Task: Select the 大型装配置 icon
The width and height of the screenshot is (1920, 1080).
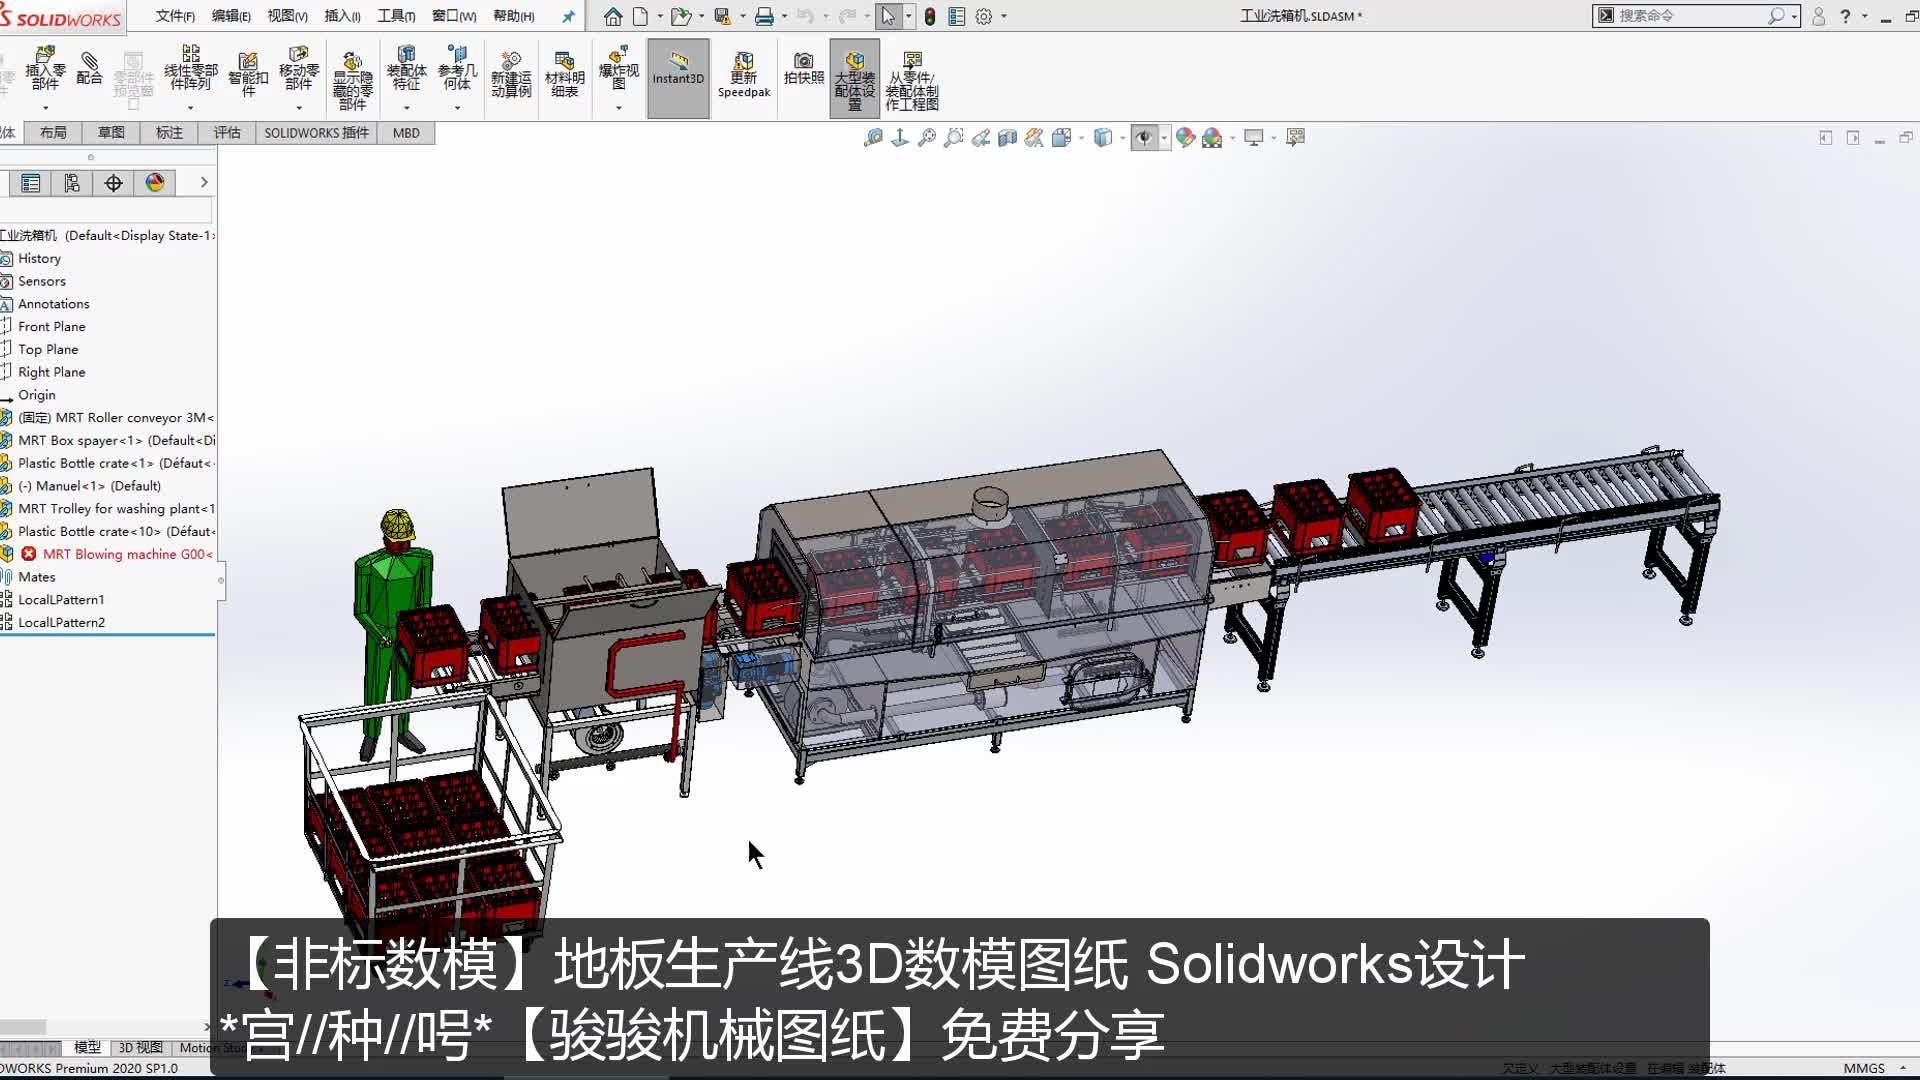Action: point(853,76)
